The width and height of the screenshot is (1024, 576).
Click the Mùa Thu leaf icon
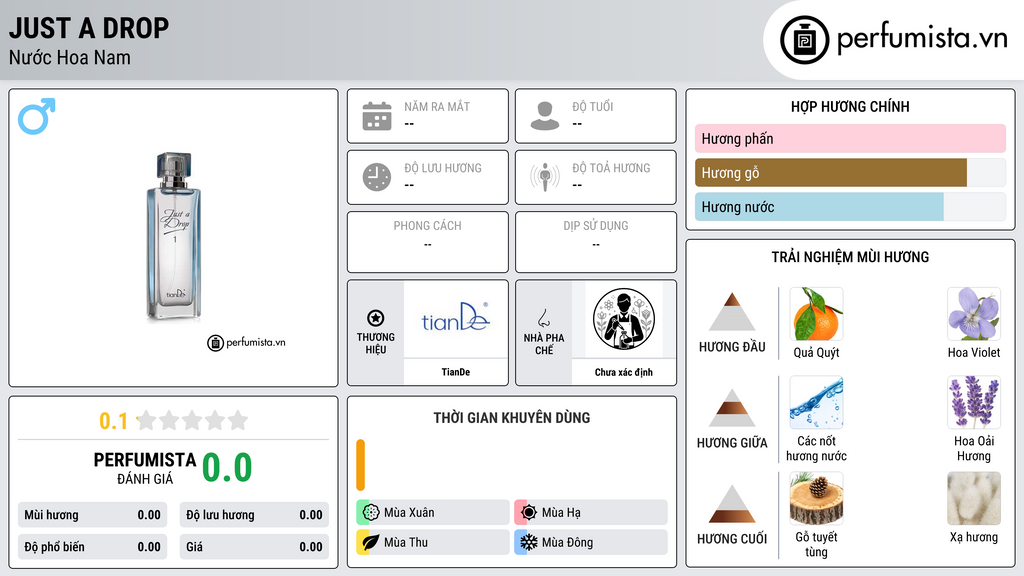tap(371, 542)
